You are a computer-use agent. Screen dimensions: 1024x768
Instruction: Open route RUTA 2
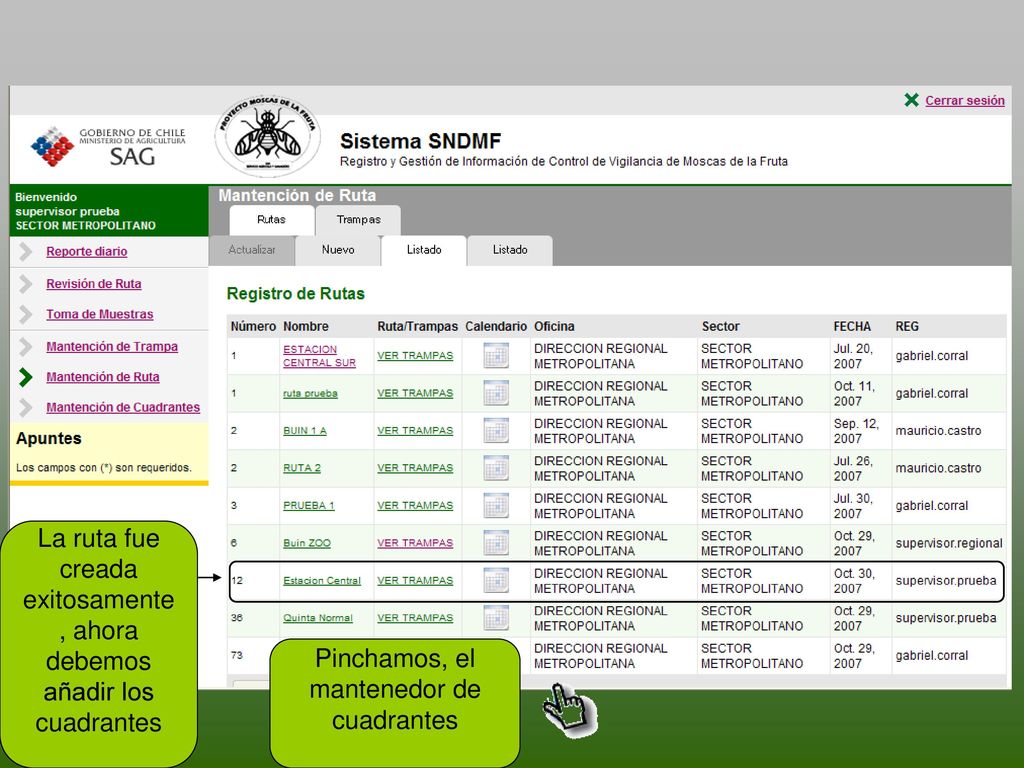coord(302,468)
